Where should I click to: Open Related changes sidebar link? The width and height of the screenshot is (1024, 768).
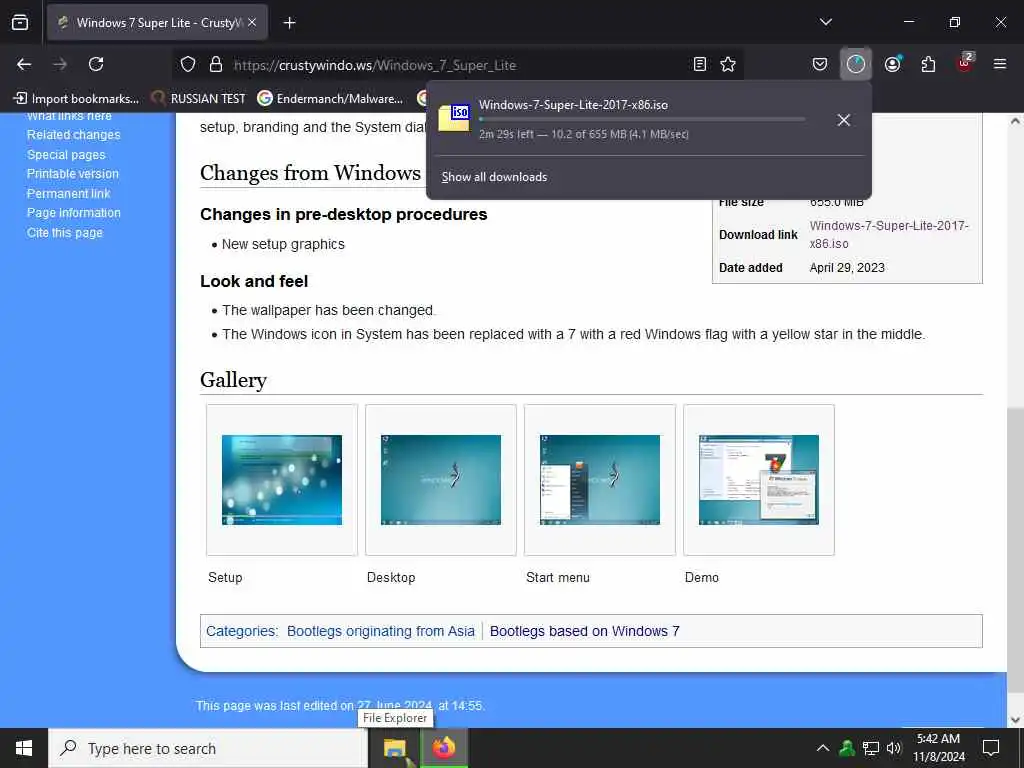74,135
